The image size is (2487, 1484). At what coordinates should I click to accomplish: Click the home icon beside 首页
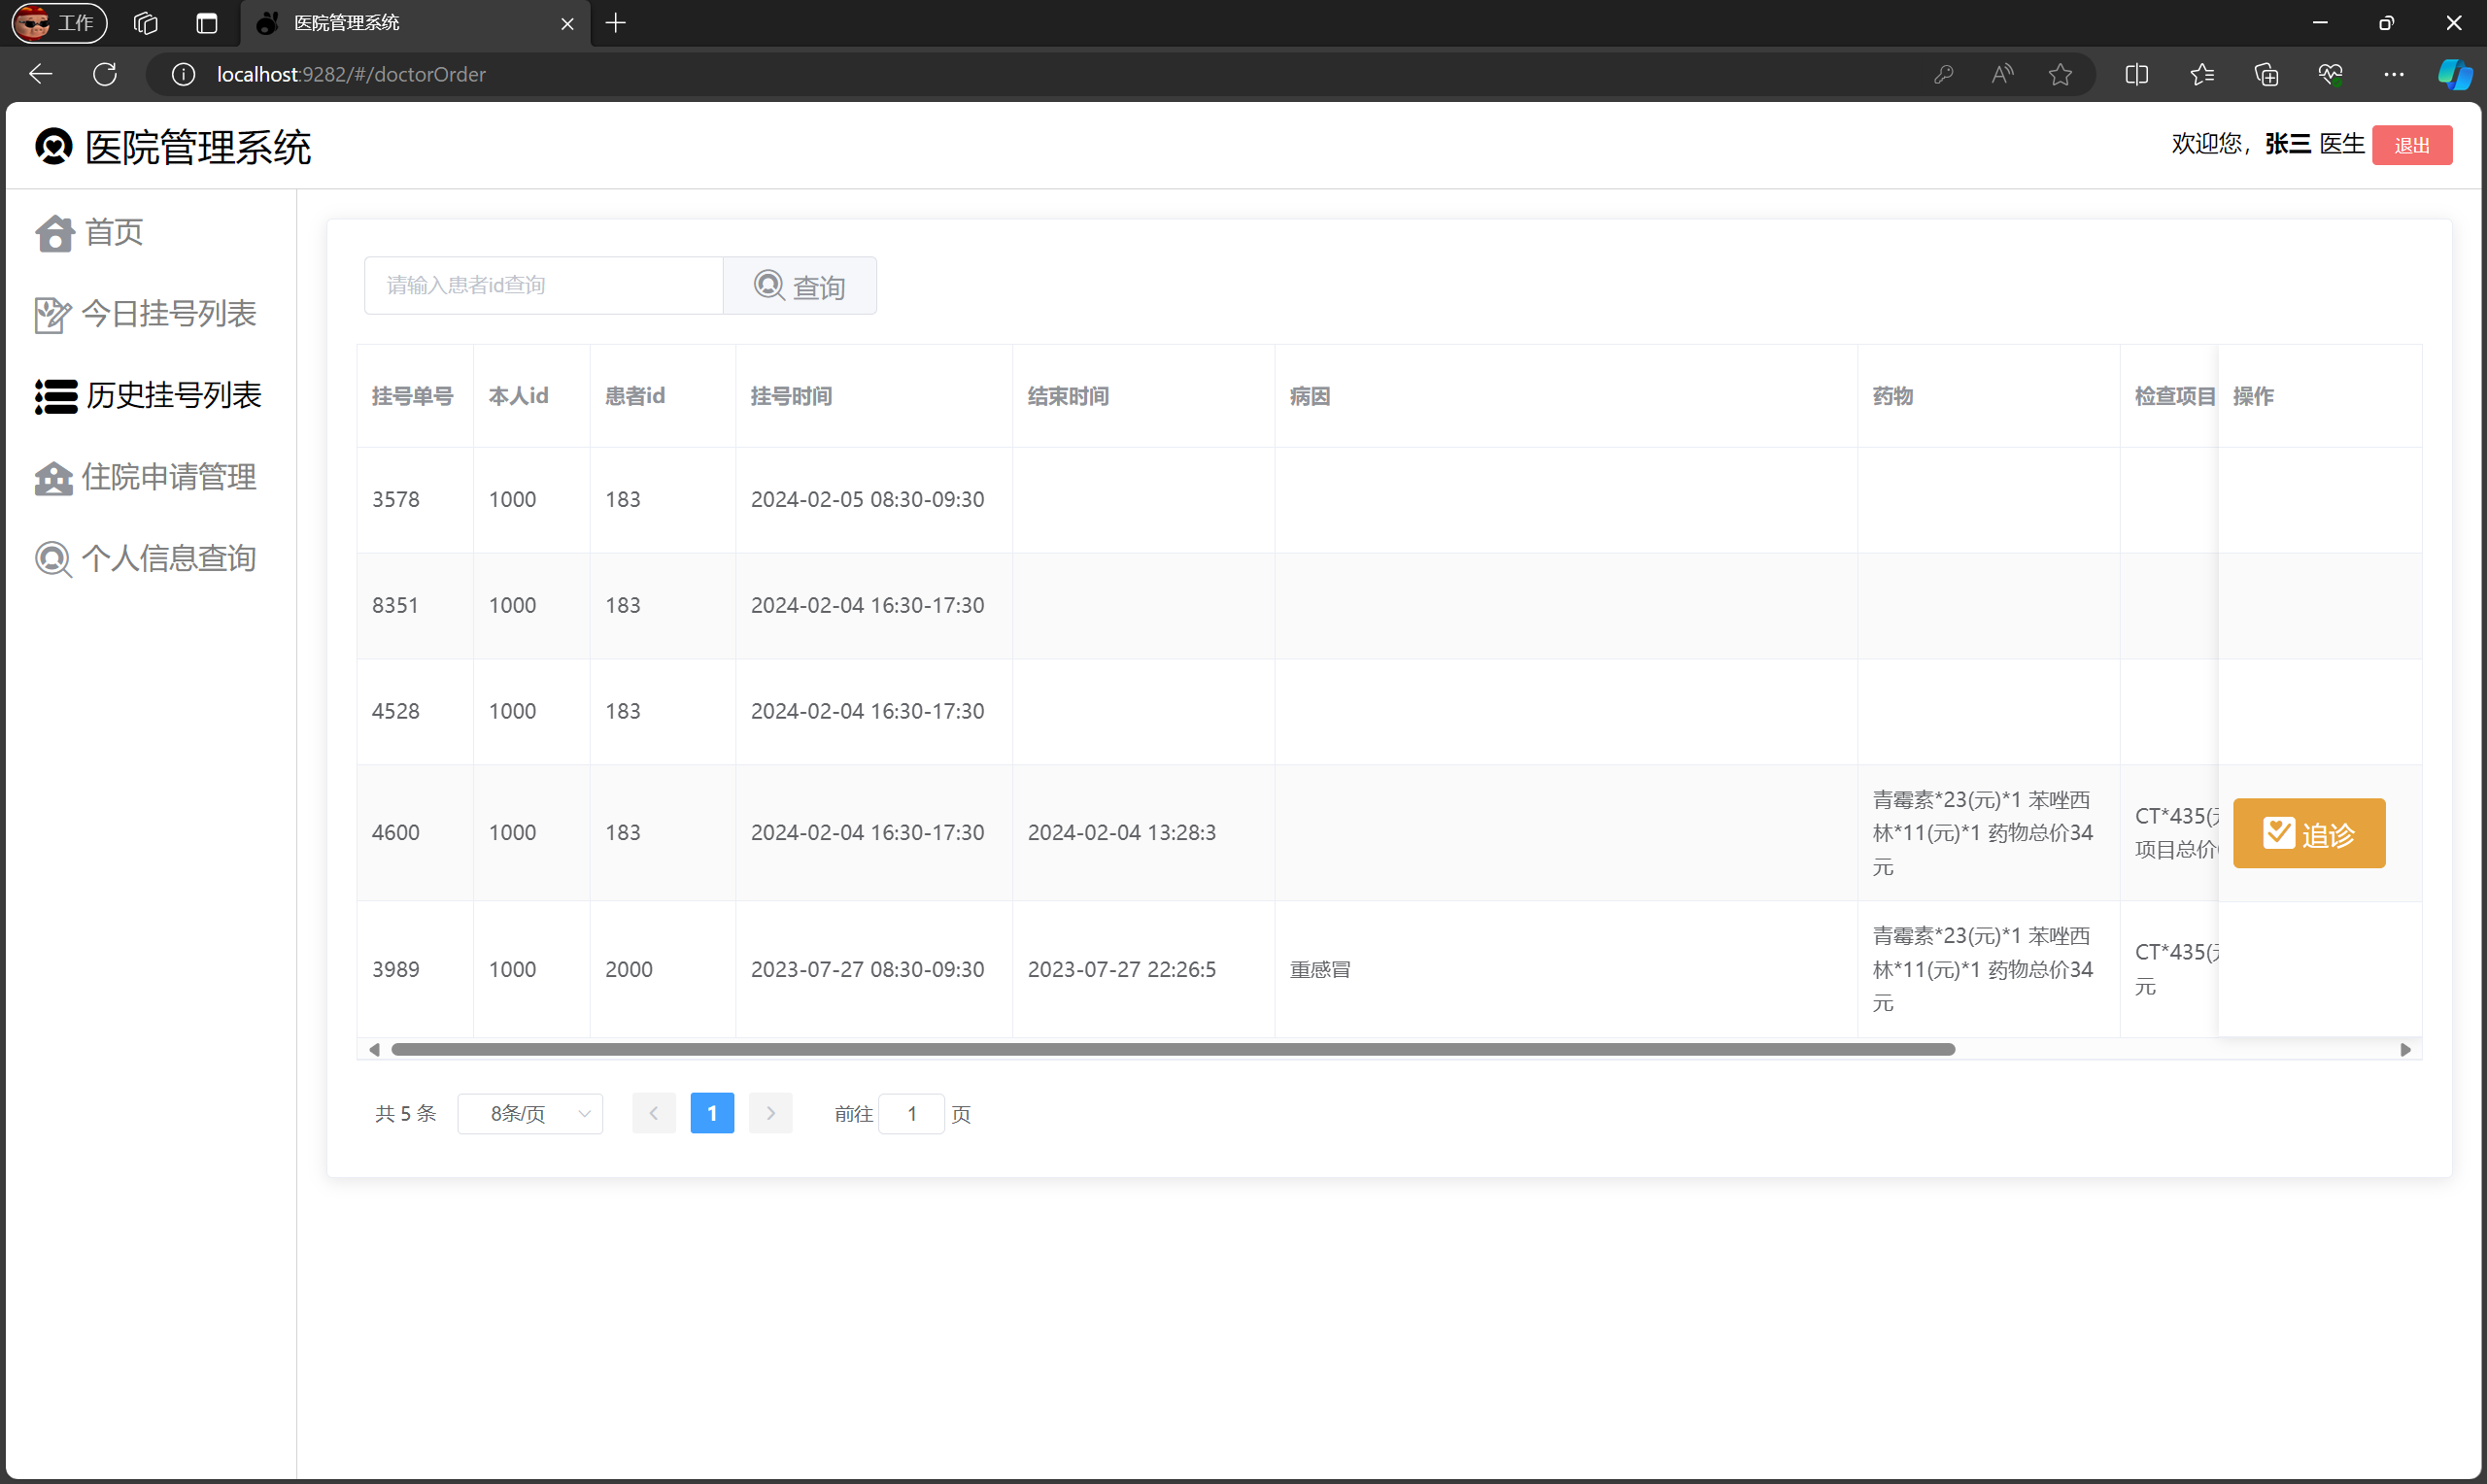(55, 233)
